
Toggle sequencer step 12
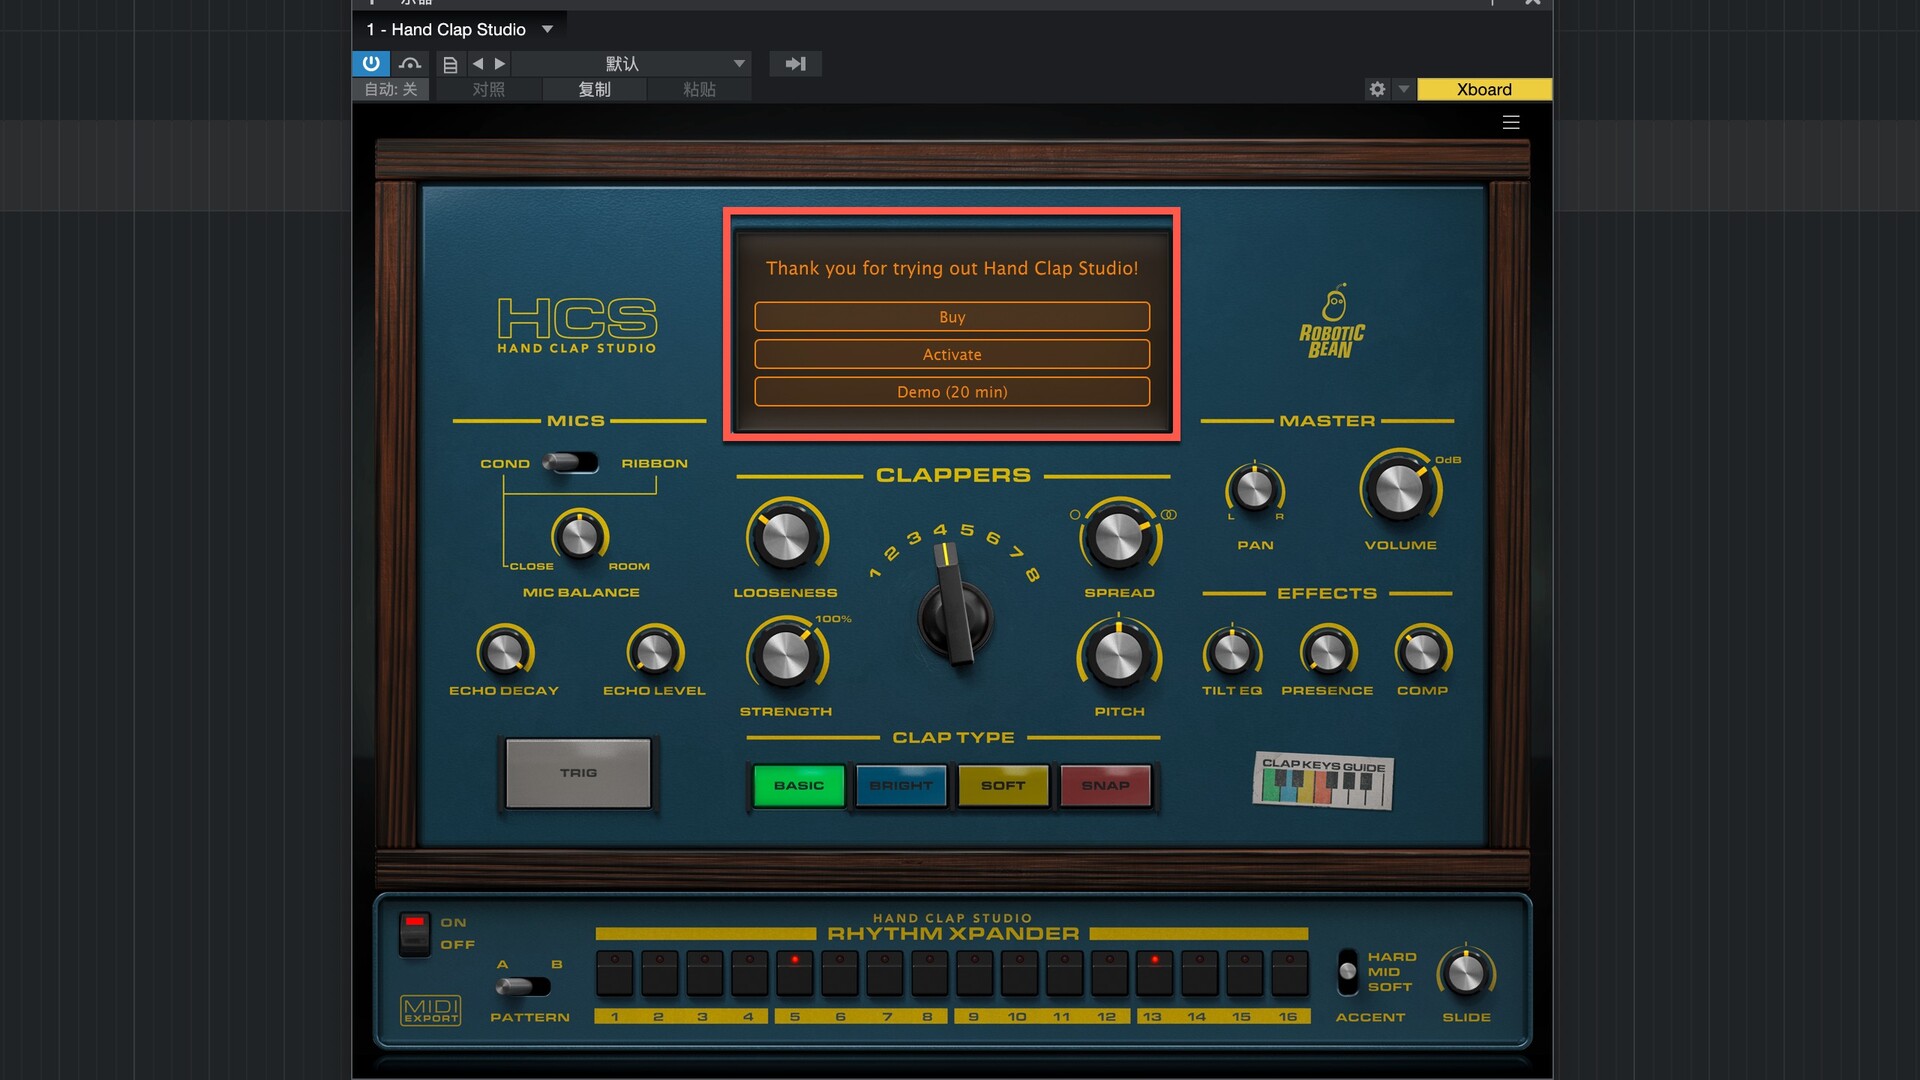pyautogui.click(x=1110, y=973)
